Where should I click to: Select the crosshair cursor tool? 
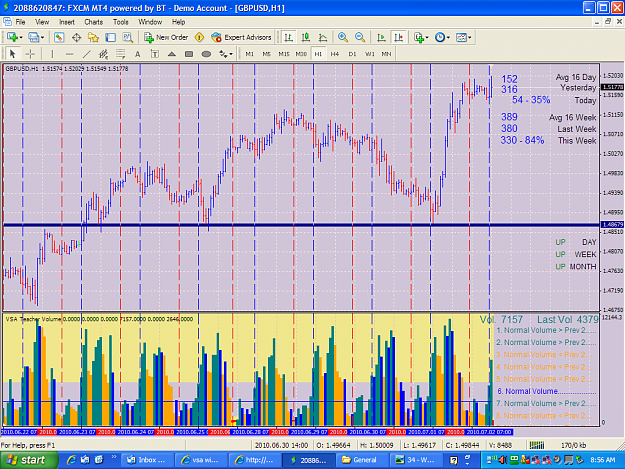pos(30,54)
